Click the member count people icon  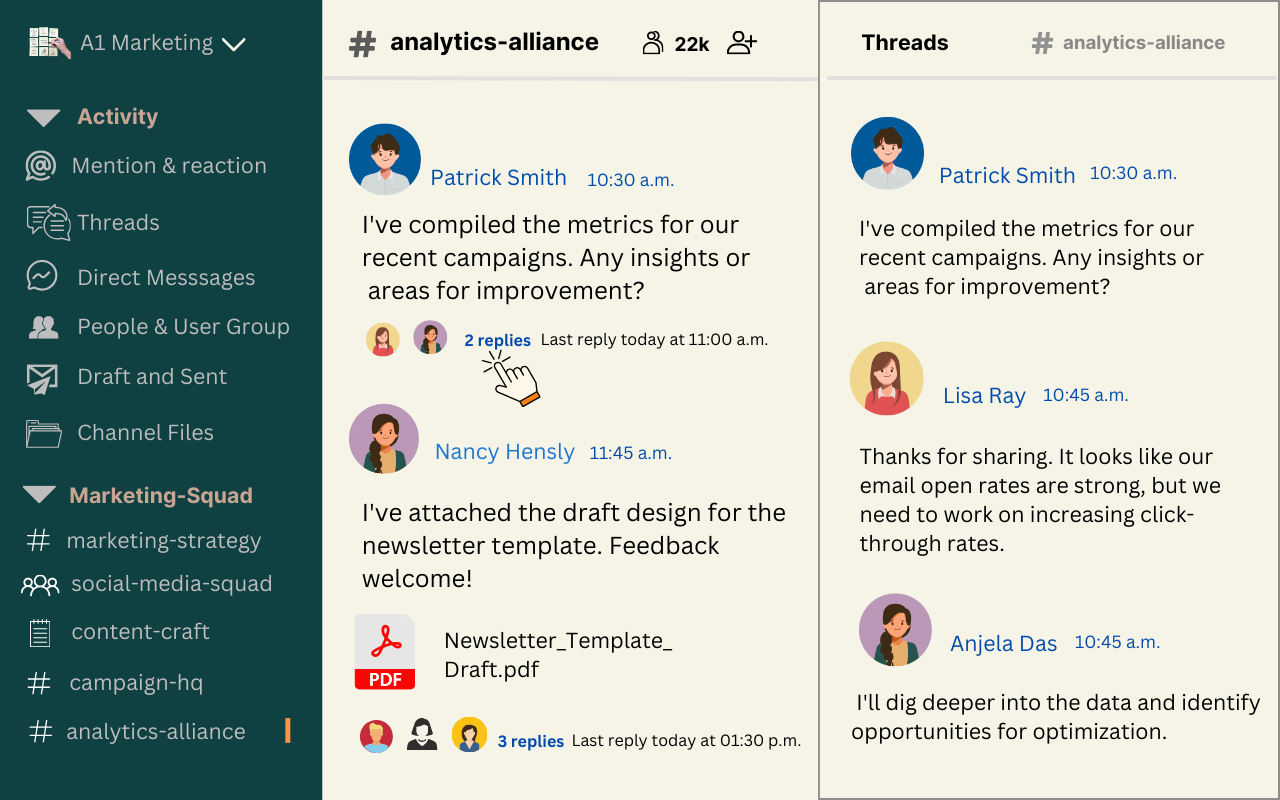653,43
